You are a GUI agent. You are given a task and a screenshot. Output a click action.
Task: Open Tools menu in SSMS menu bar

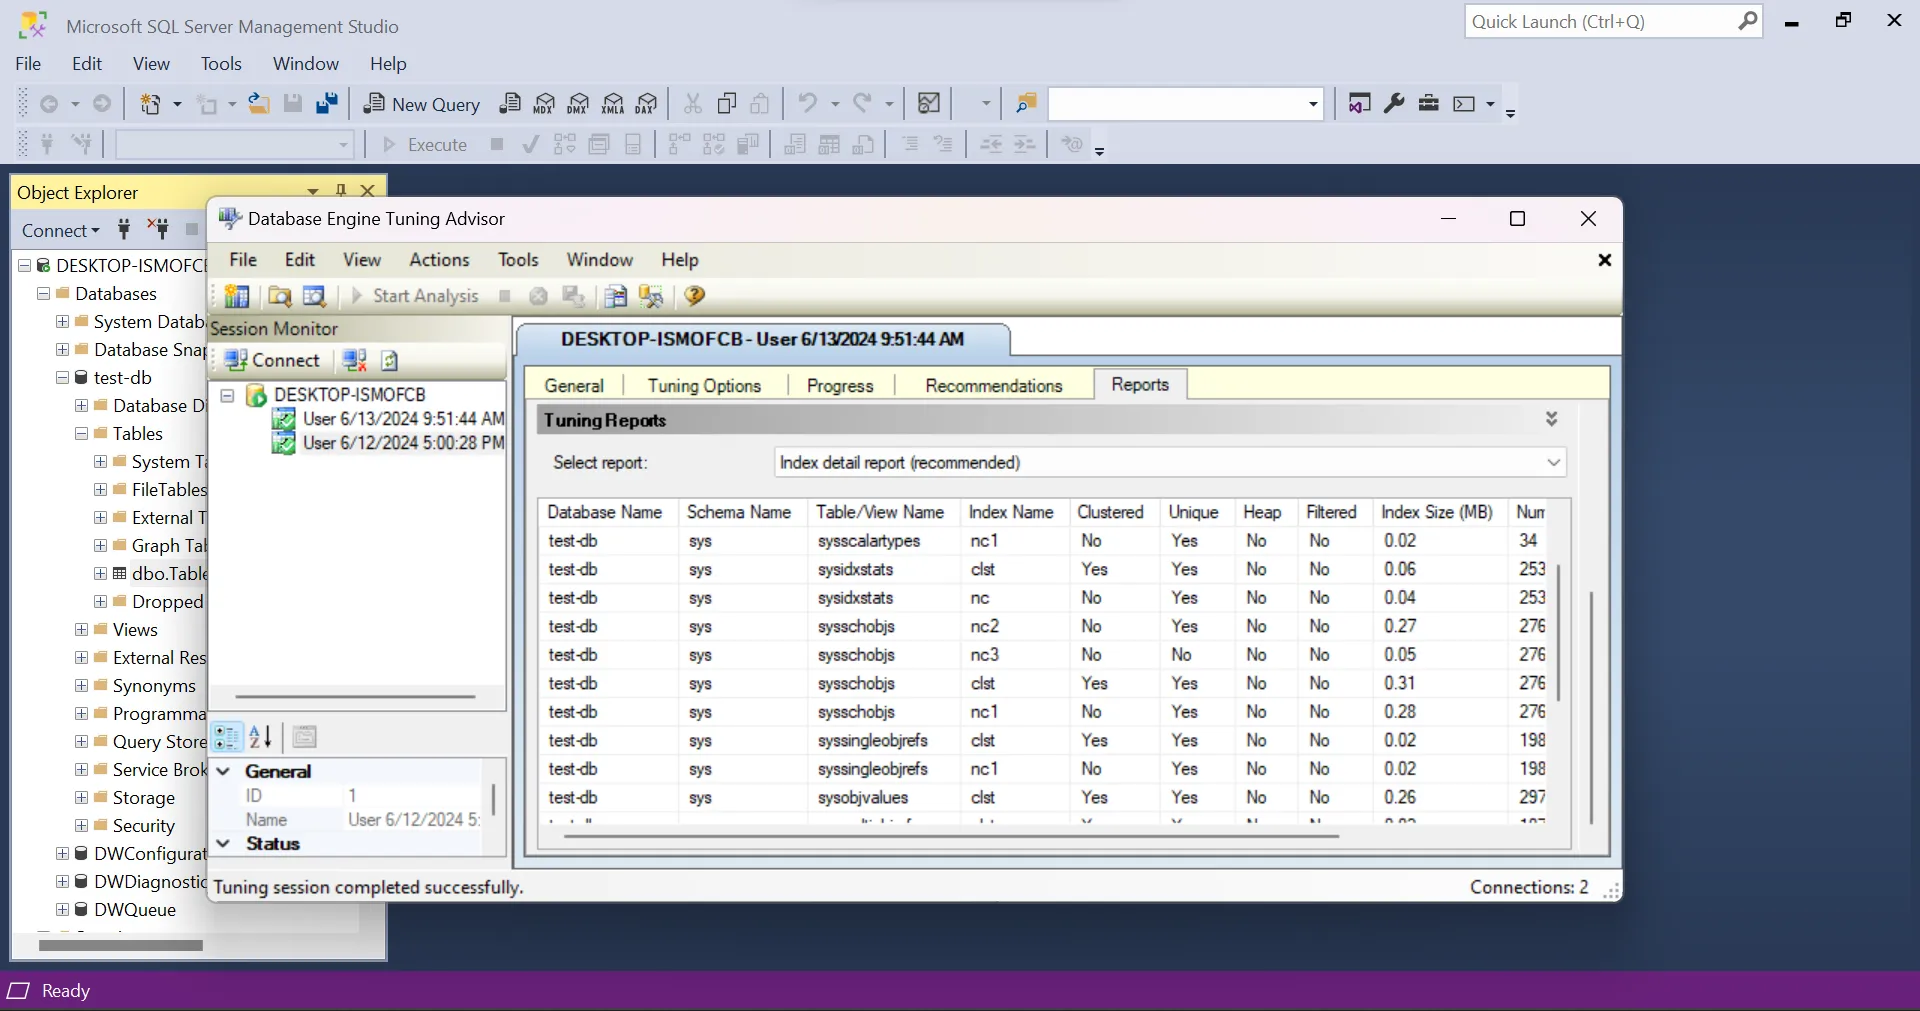[x=221, y=64]
